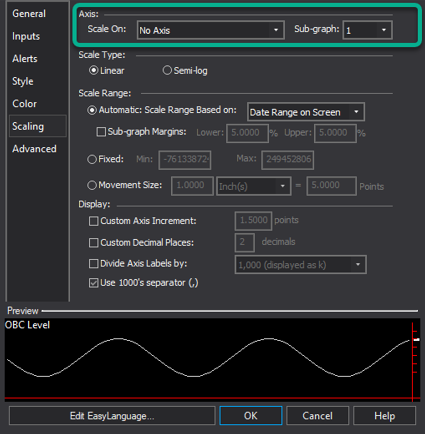Open the Advanced tab

click(34, 149)
